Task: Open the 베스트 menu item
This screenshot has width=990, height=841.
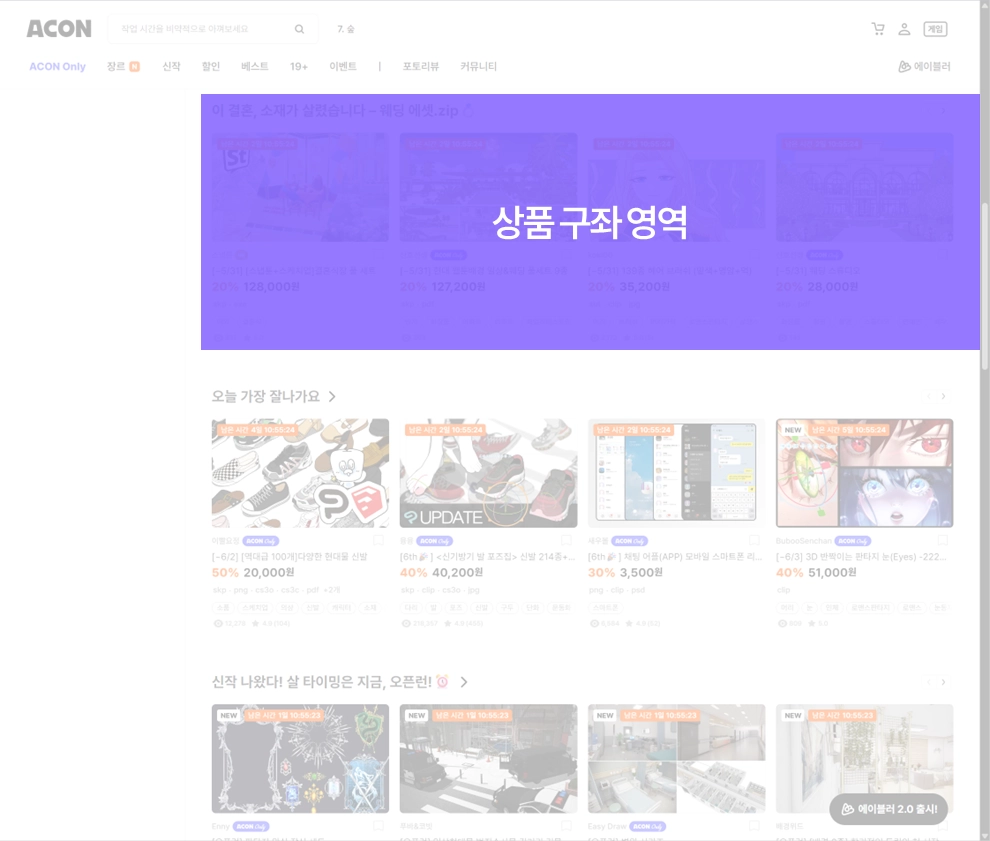Action: tap(254, 66)
